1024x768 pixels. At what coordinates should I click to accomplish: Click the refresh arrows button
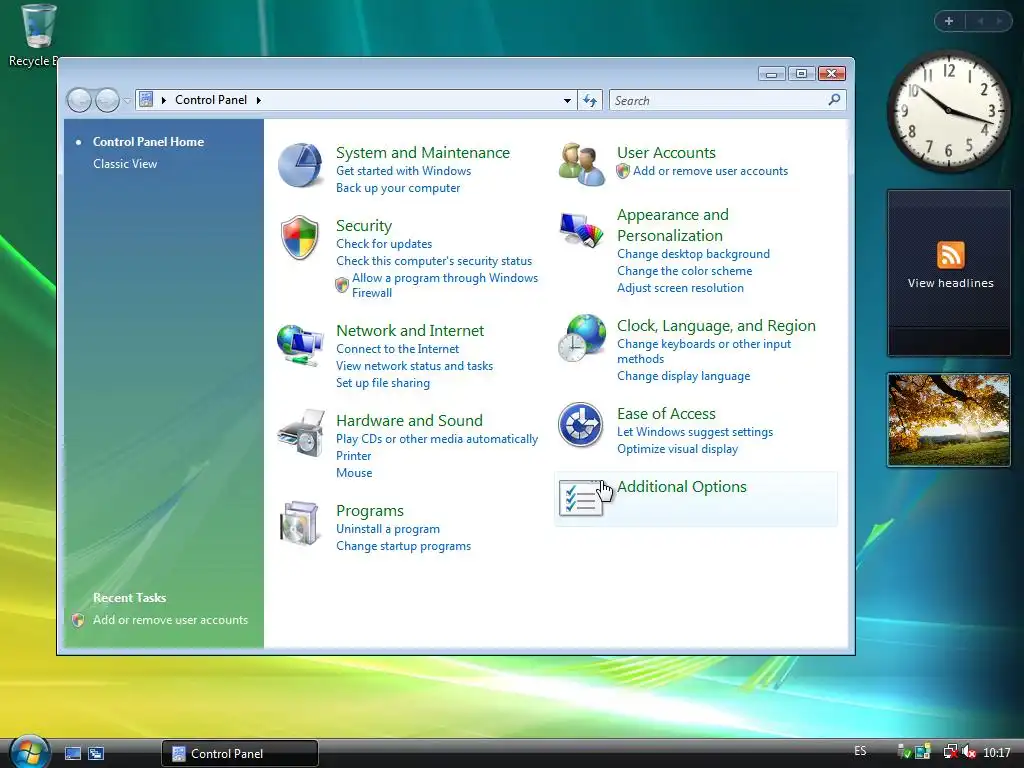[x=590, y=101]
